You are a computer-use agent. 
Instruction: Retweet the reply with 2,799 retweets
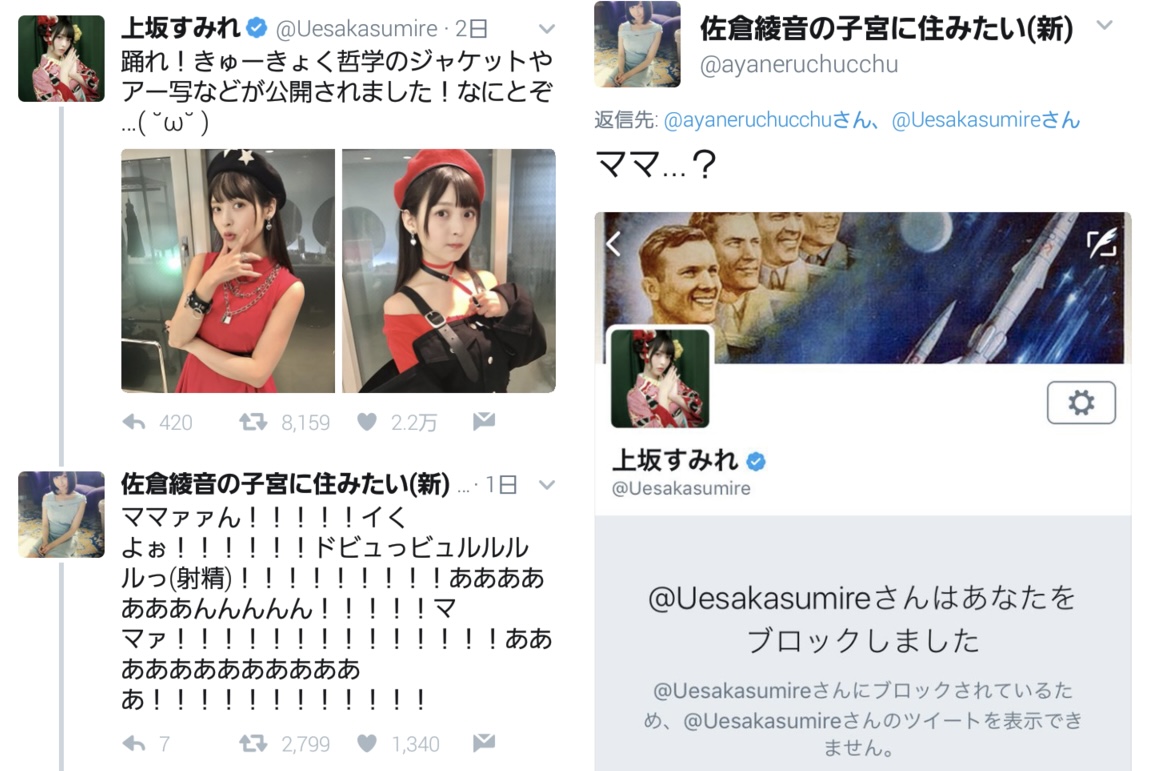(x=253, y=744)
